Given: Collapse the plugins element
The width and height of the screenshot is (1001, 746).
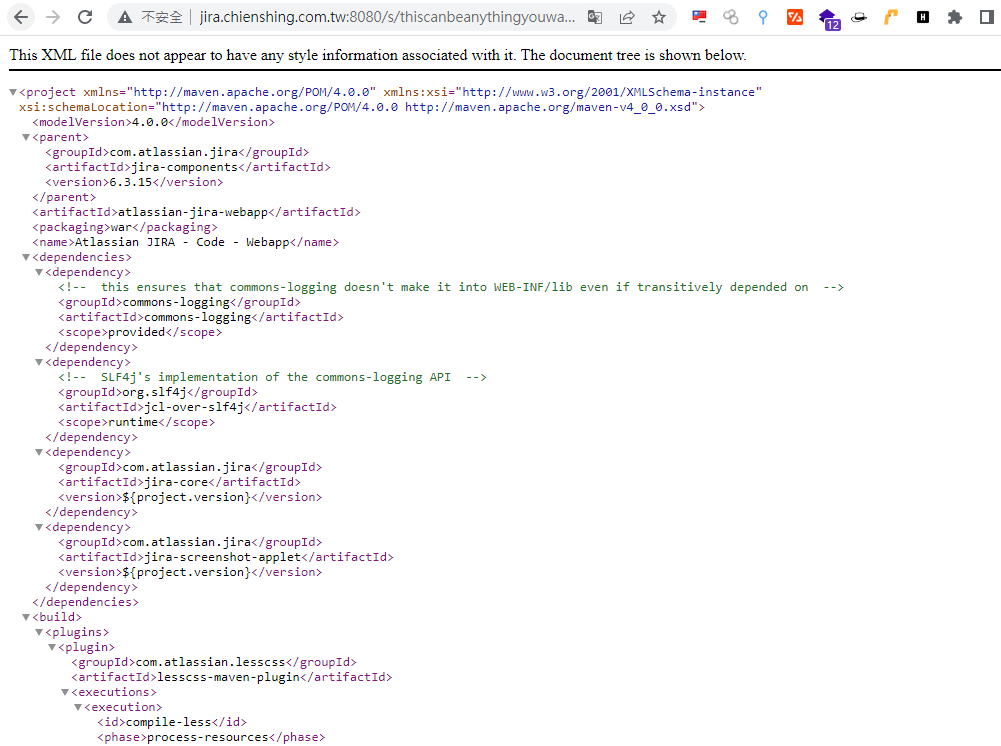Looking at the screenshot, I should (39, 632).
